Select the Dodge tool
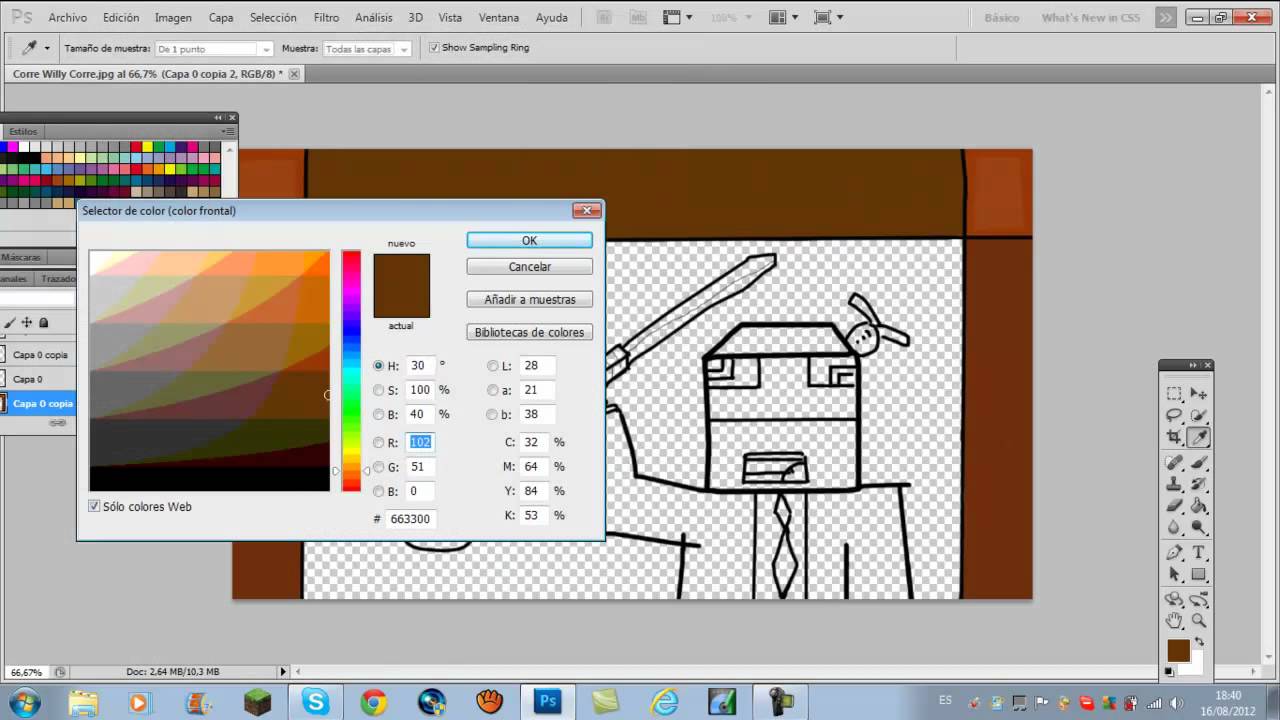Image resolution: width=1280 pixels, height=720 pixels. (x=1199, y=527)
